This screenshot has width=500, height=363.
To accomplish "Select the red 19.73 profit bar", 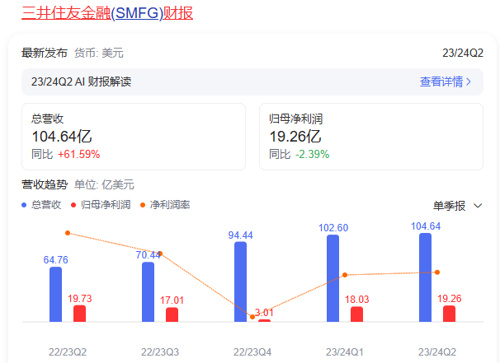I will [x=80, y=314].
